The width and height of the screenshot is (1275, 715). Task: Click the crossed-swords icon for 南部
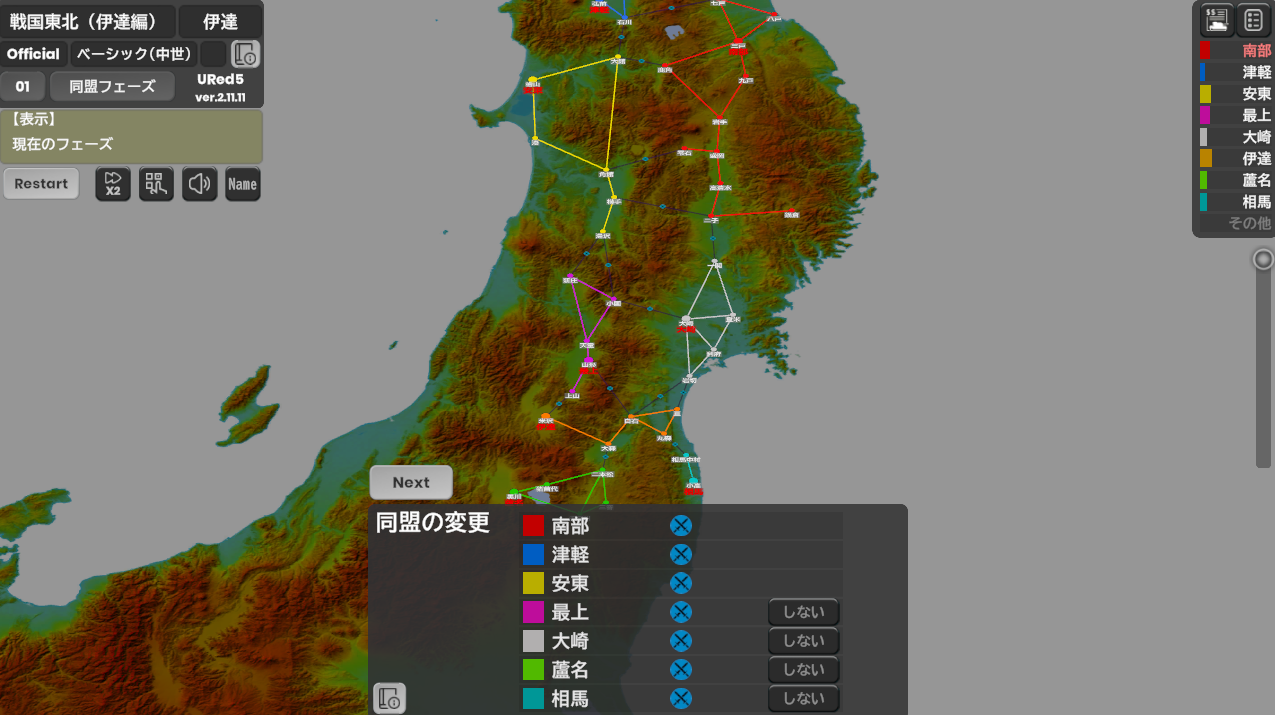click(x=680, y=526)
